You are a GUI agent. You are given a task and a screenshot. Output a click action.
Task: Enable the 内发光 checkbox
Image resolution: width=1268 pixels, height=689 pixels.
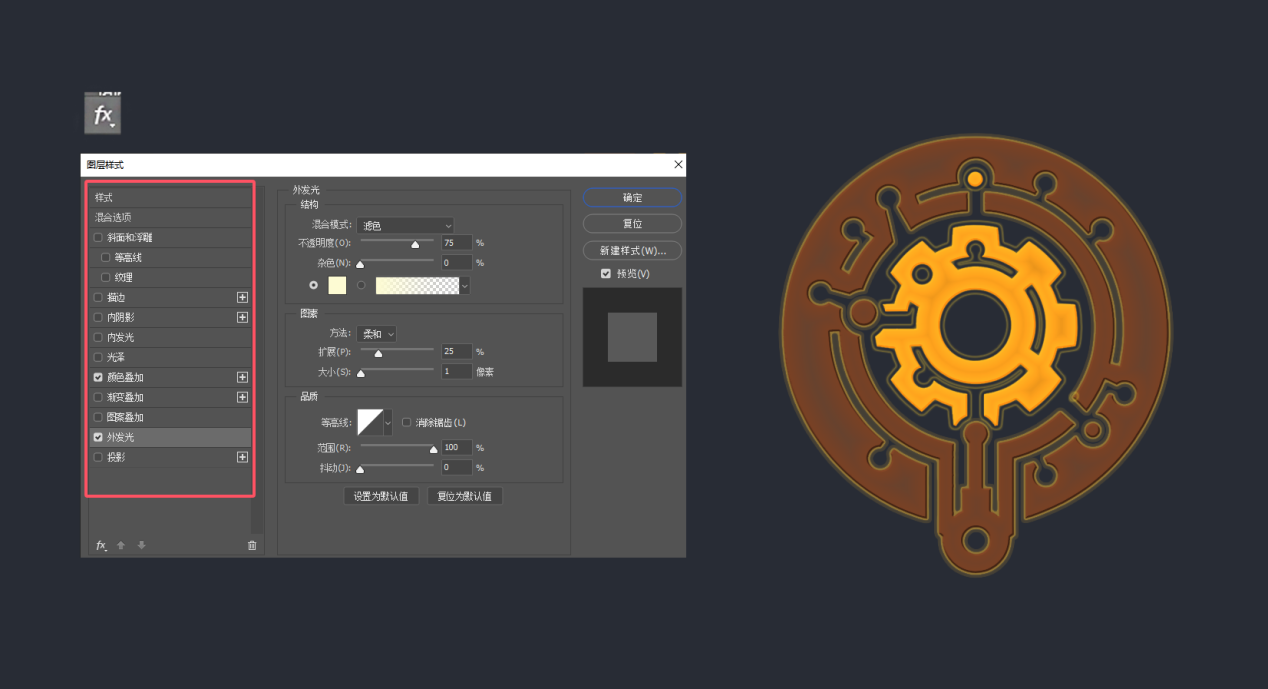coord(98,337)
